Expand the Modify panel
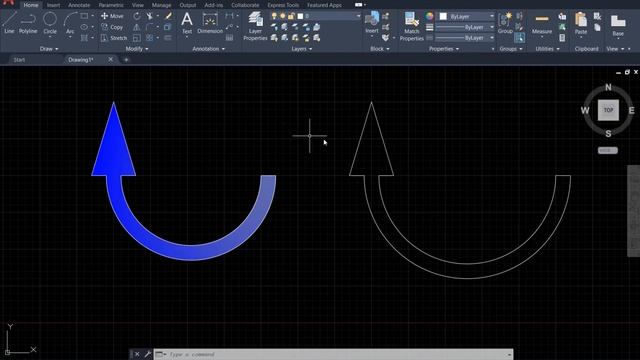Viewport: 640px width, 360px height. pos(137,49)
